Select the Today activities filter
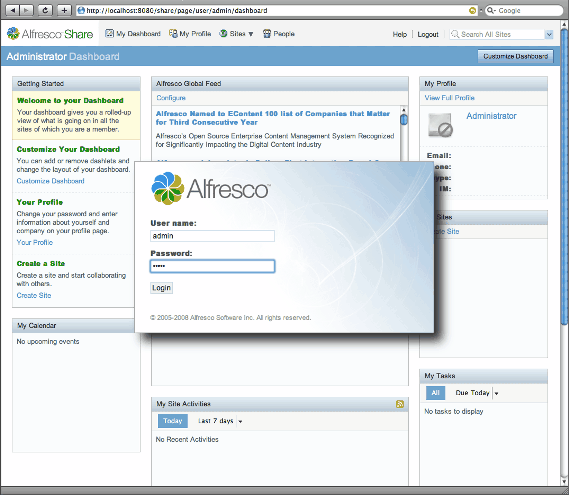This screenshot has width=569, height=495. tap(173, 421)
